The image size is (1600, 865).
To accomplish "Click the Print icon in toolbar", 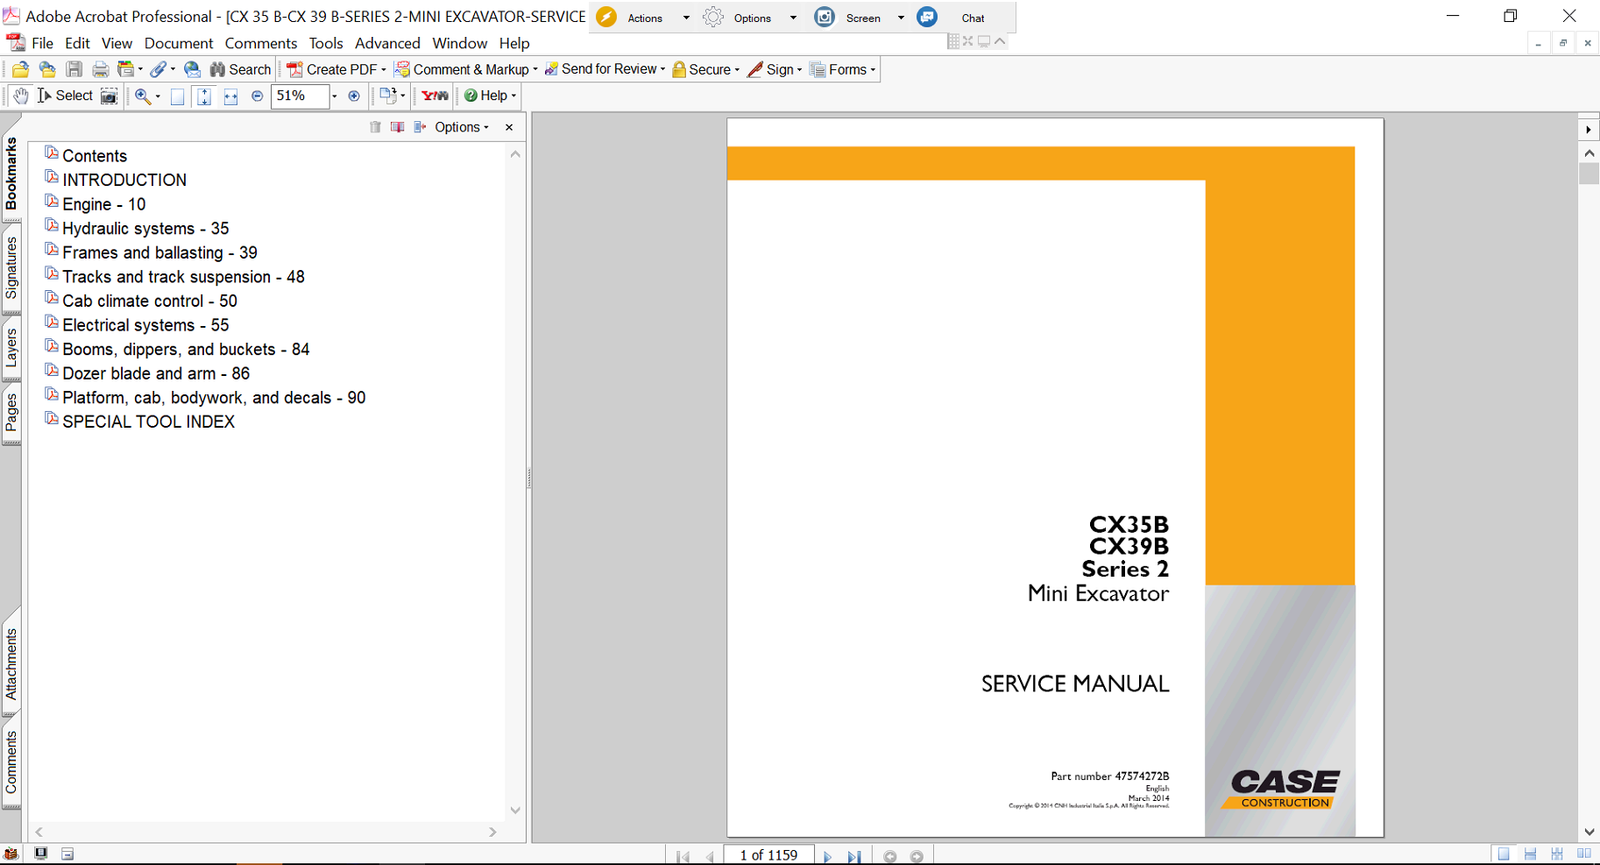I will point(100,69).
